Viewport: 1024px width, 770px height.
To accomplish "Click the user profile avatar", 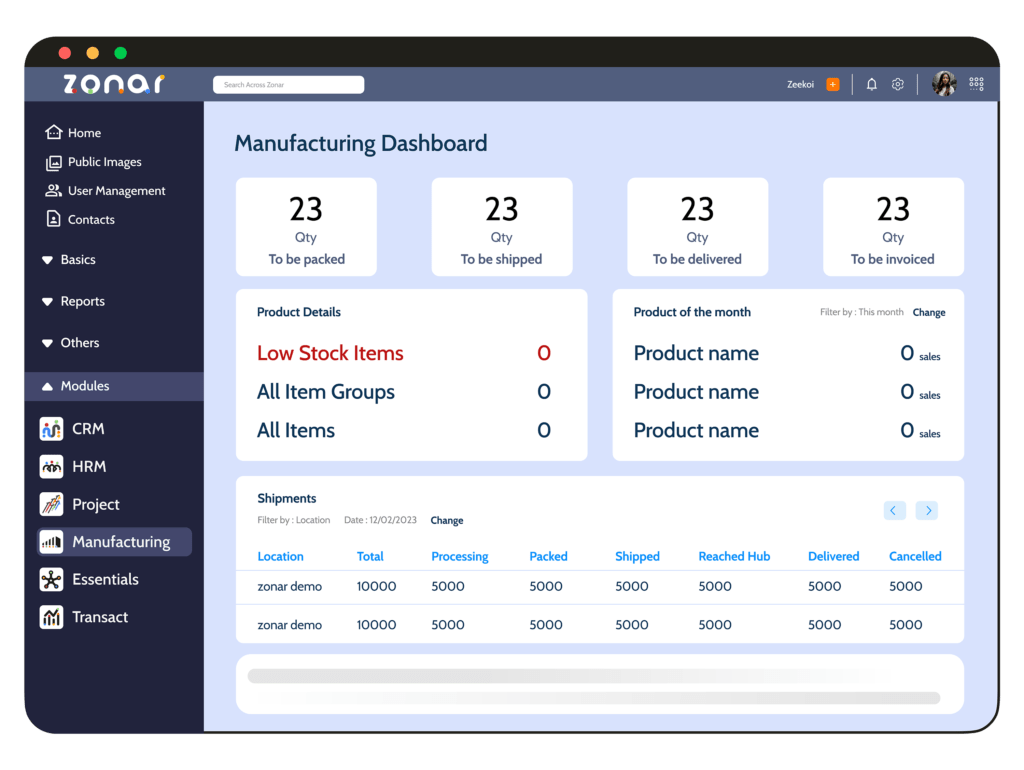I will point(944,84).
